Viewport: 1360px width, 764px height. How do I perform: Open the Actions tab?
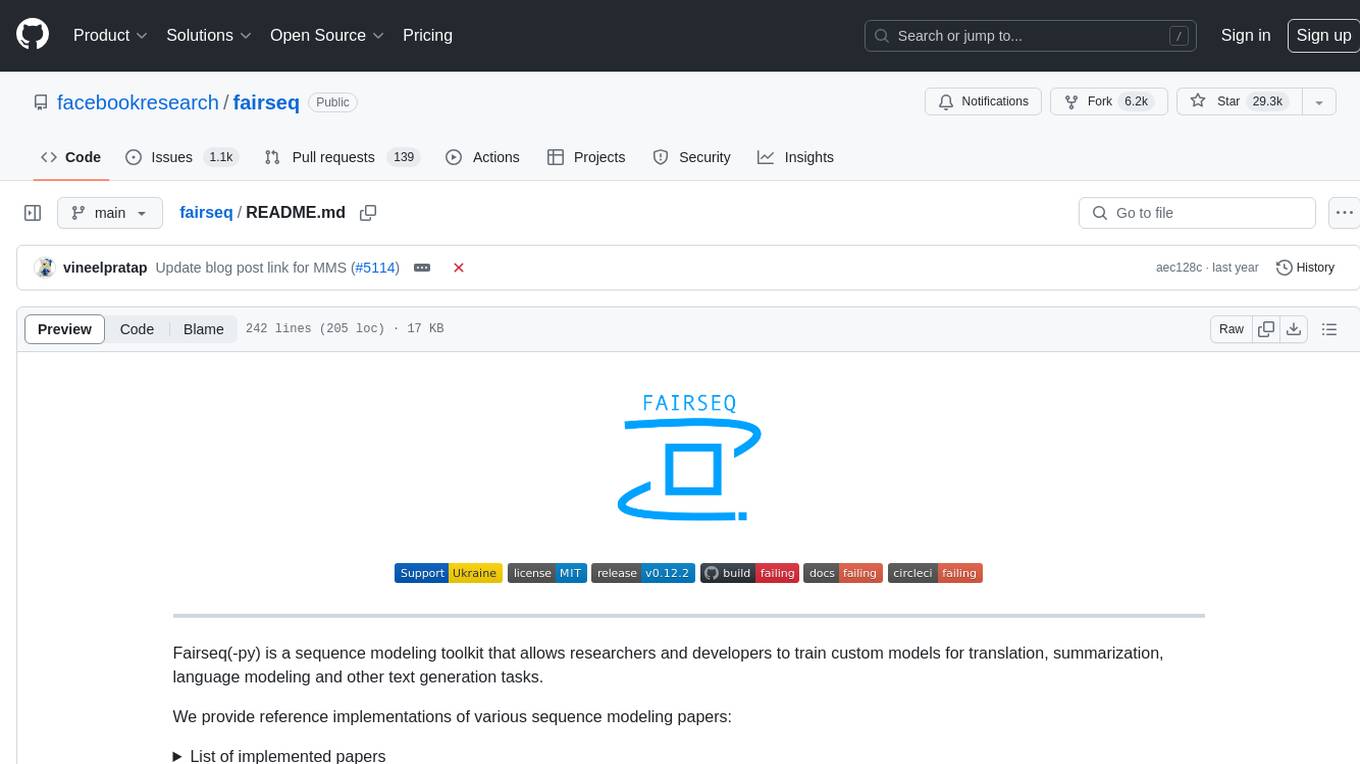482,157
